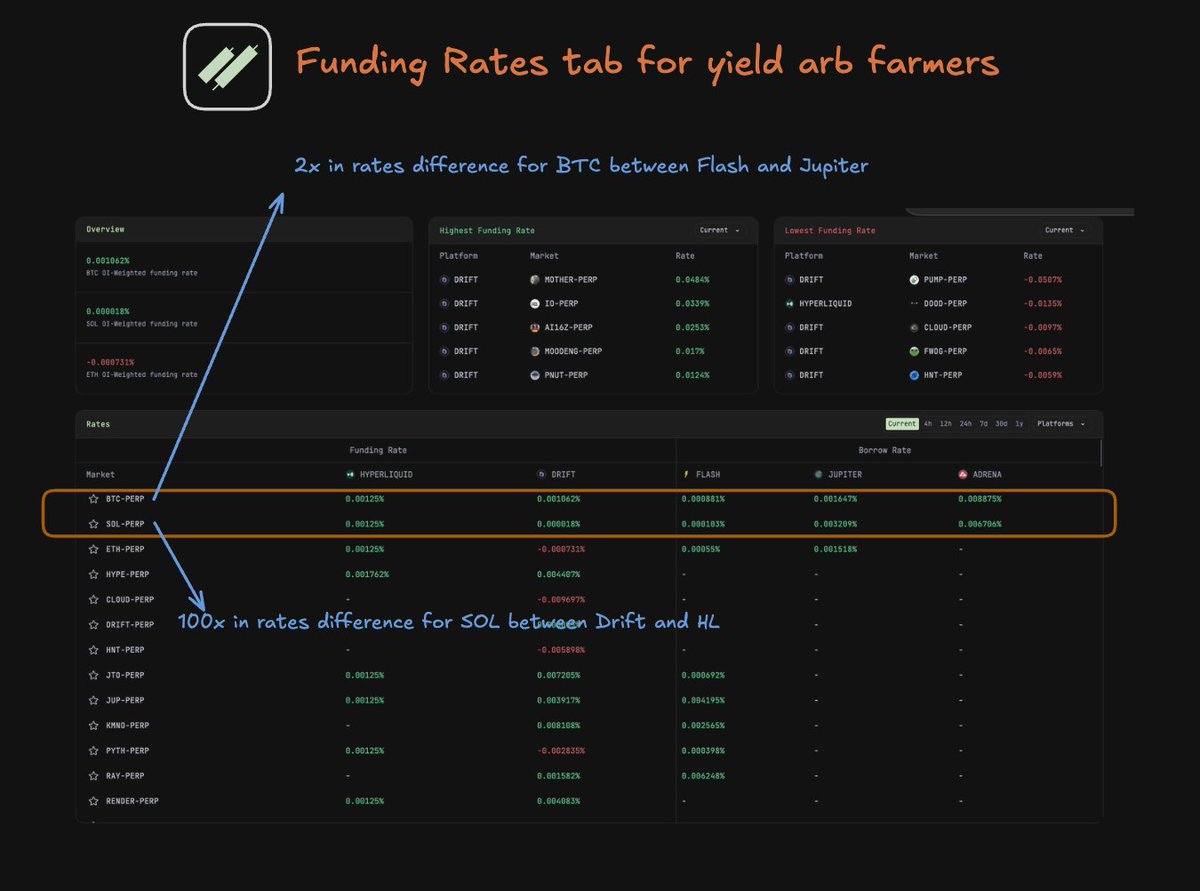This screenshot has height=891, width=1200.
Task: Click the candlestick app logo
Action: pyautogui.click(x=228, y=66)
